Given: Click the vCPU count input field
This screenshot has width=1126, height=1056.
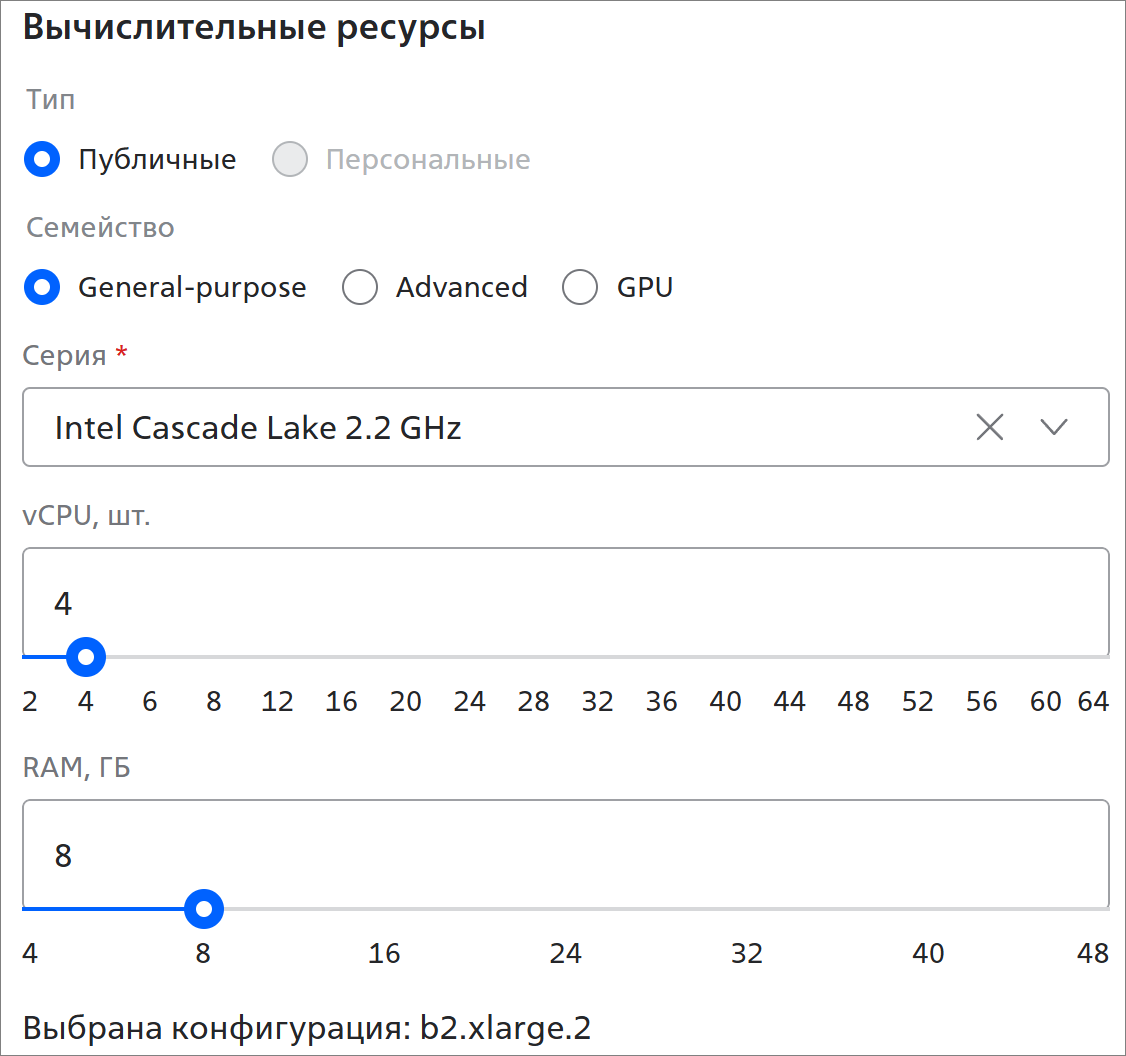Looking at the screenshot, I should point(565,603).
